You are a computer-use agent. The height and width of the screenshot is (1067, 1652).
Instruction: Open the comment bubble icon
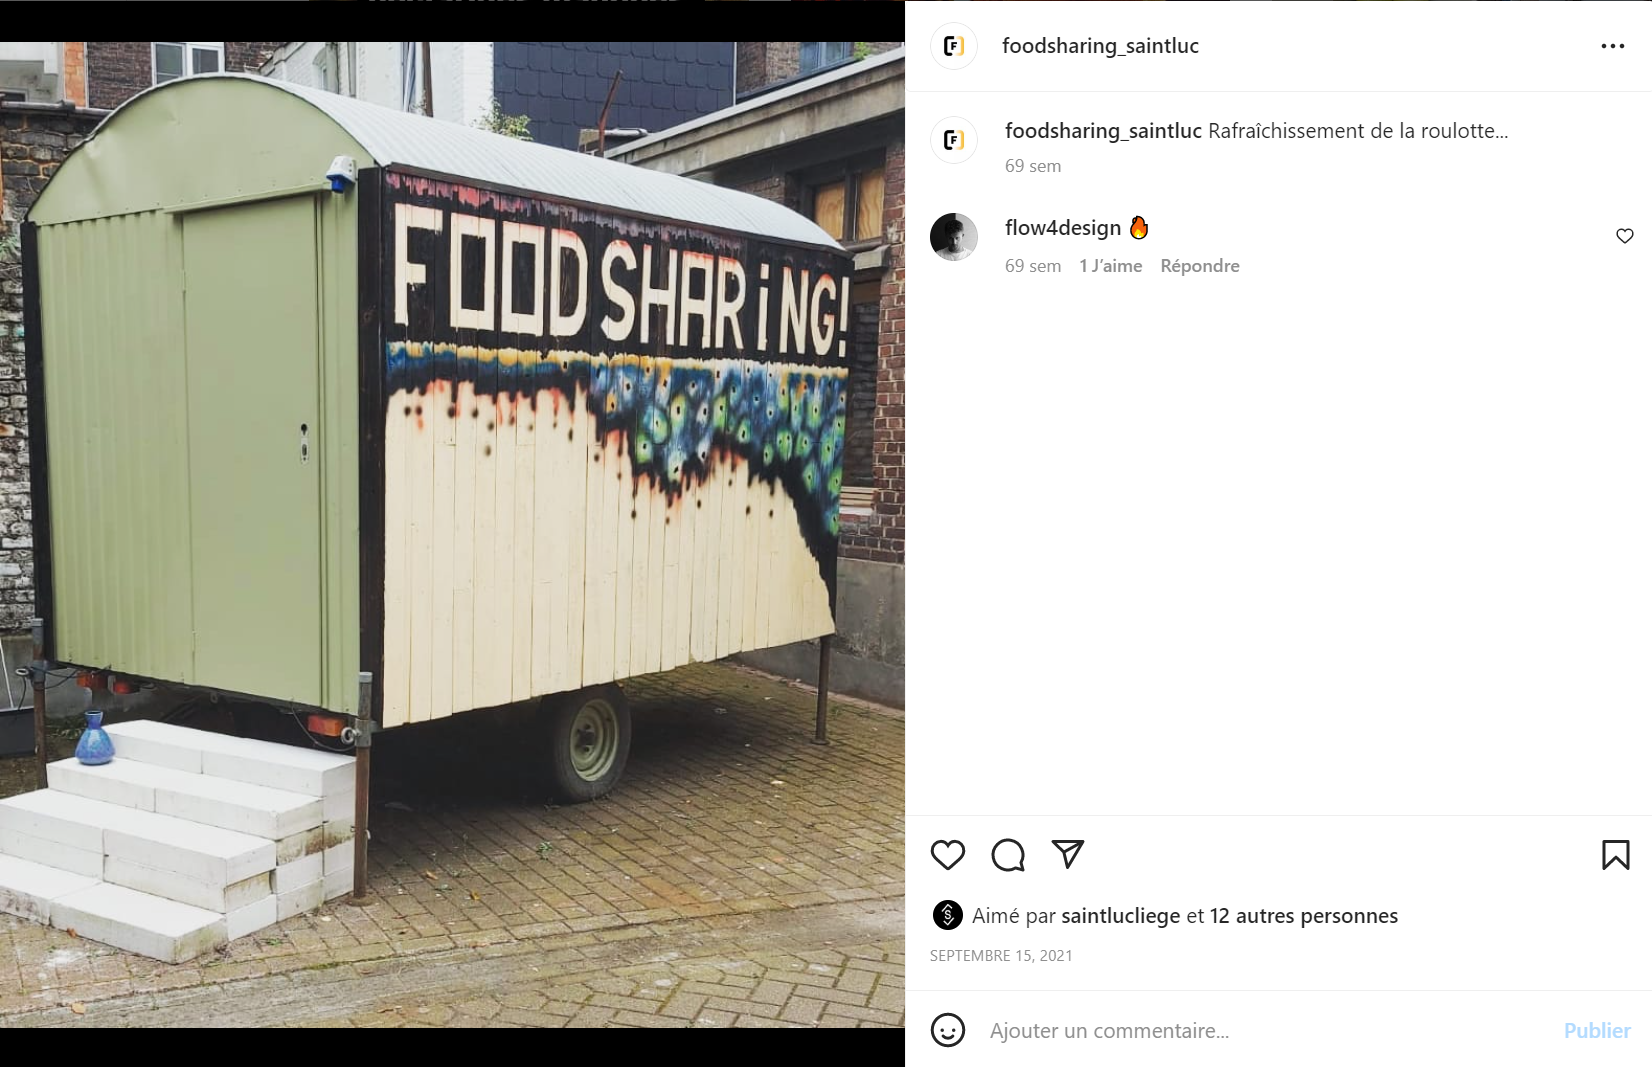pos(1007,855)
